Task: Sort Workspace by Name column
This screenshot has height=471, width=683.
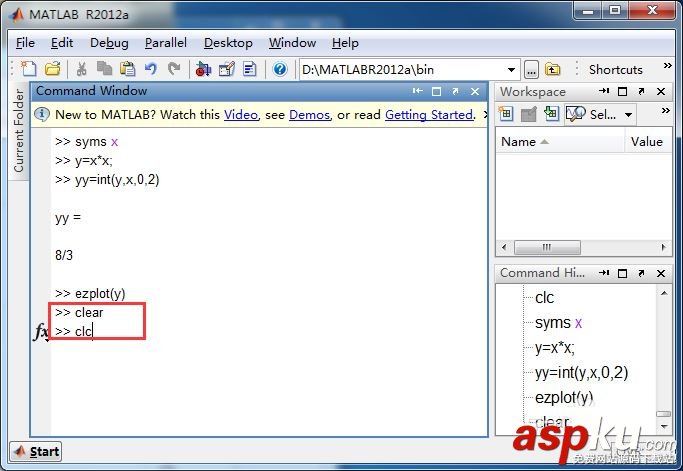Action: tap(560, 142)
